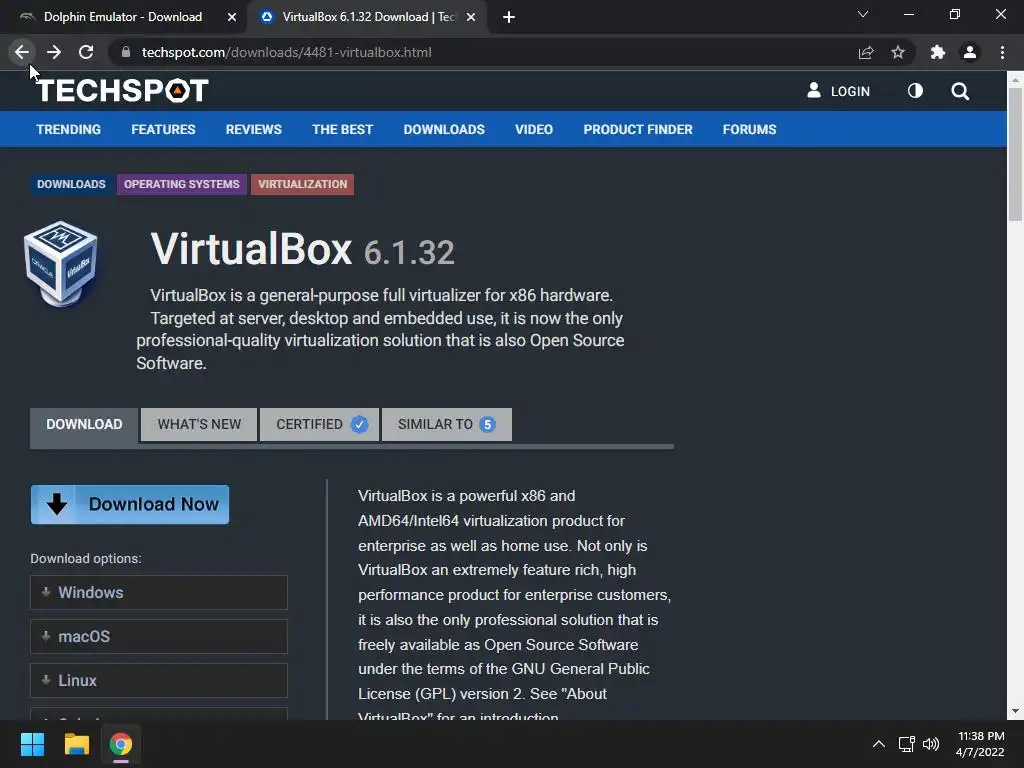This screenshot has width=1024, height=768.
Task: Click the Chrome taskbar icon
Action: (x=121, y=744)
